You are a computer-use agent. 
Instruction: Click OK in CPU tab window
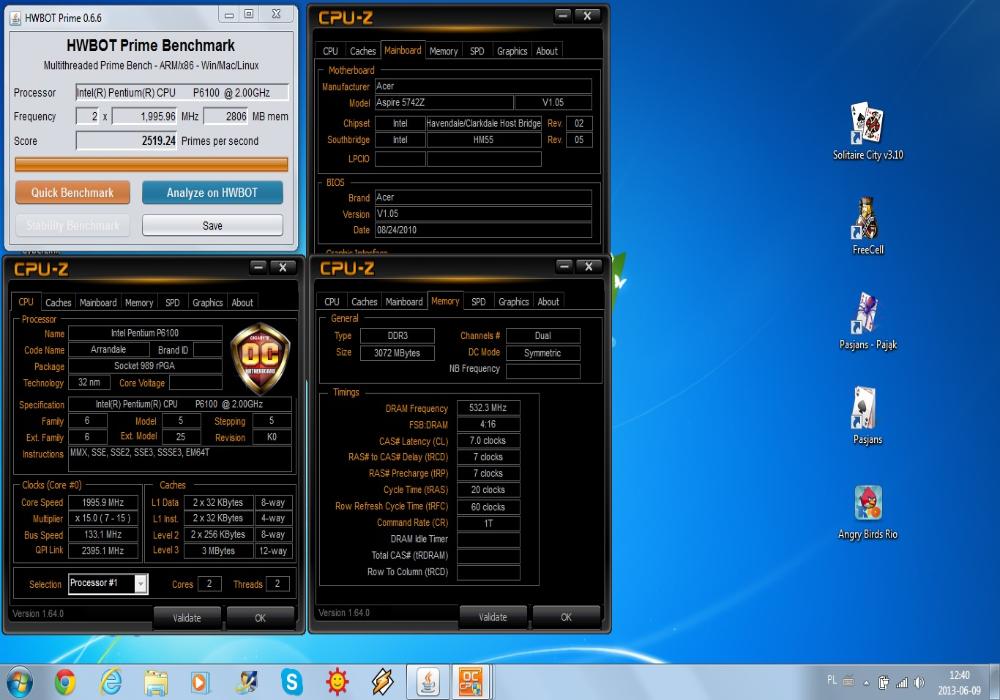pos(260,618)
